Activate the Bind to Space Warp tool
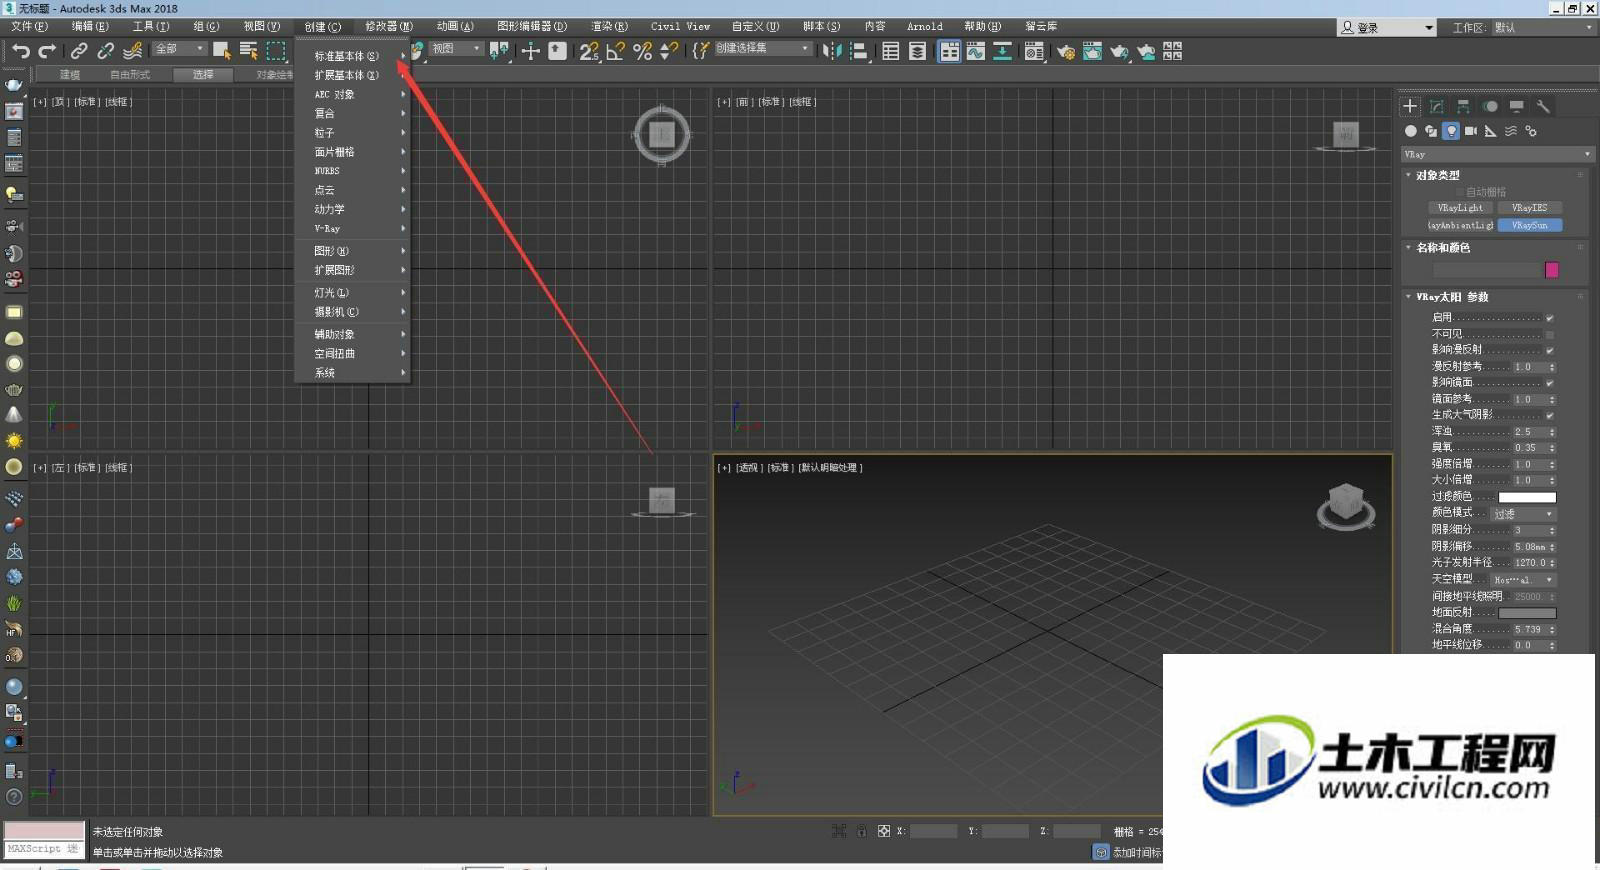 [132, 51]
